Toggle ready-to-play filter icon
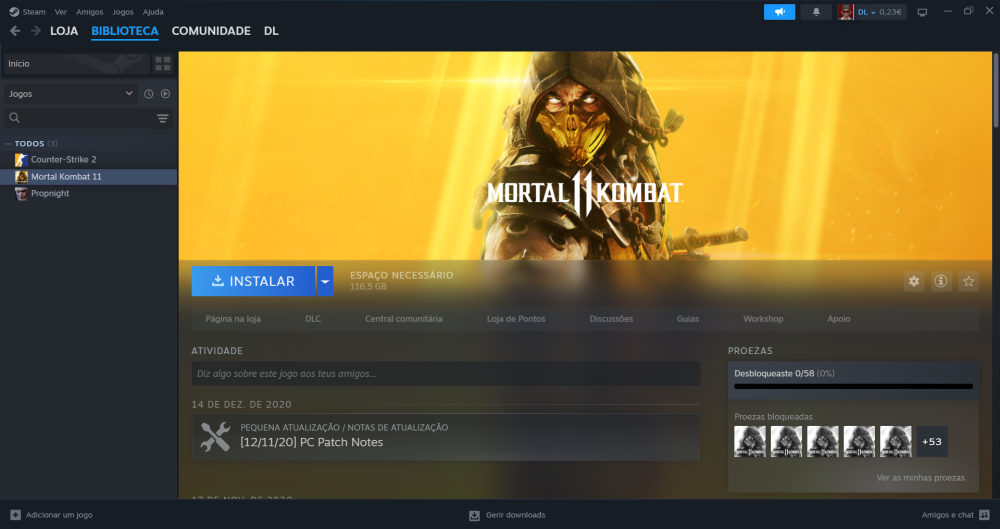1000x529 pixels. pos(165,94)
